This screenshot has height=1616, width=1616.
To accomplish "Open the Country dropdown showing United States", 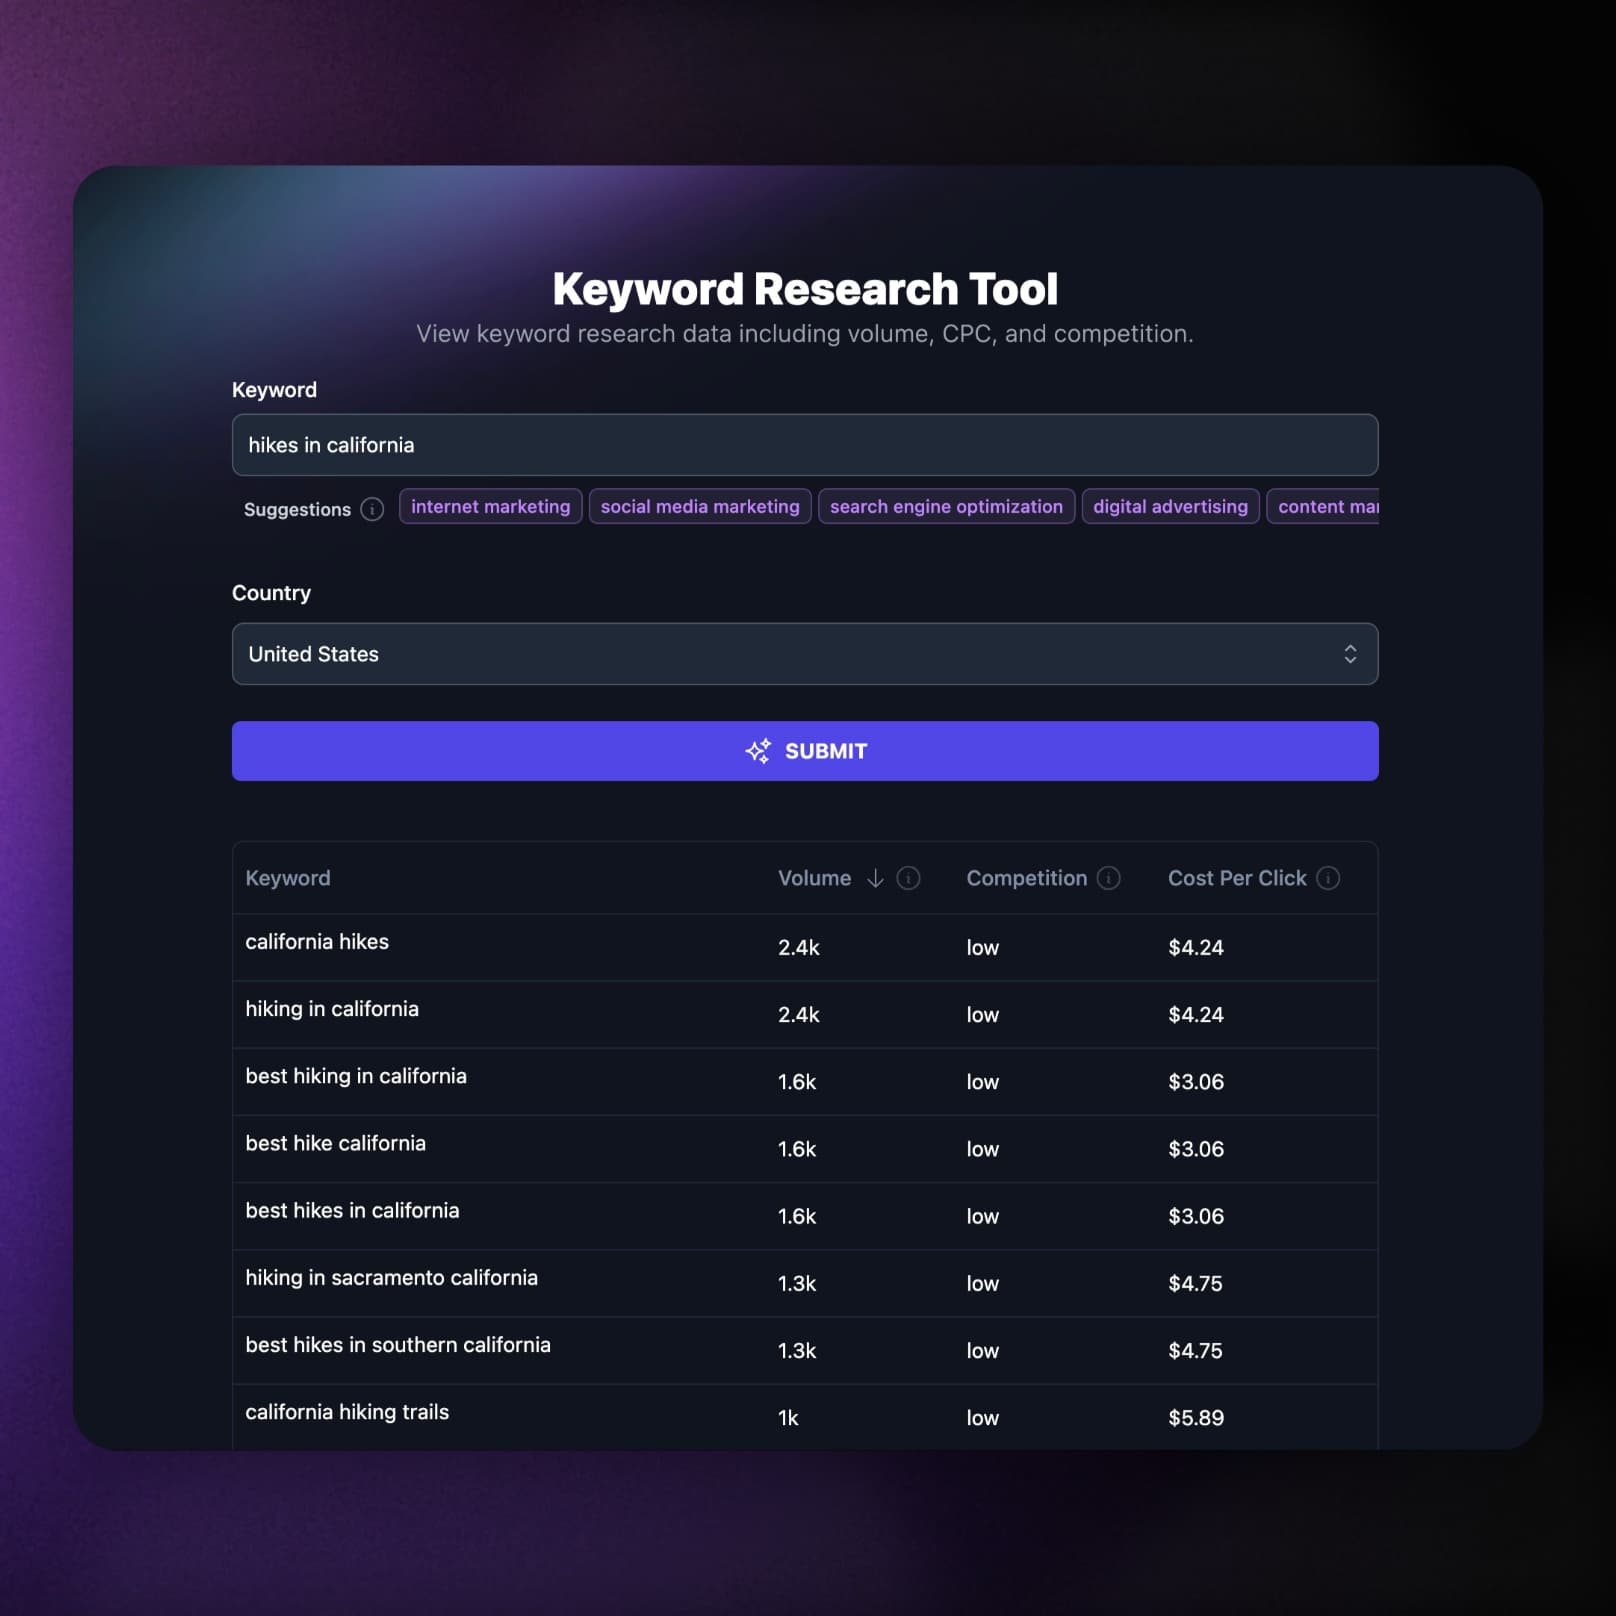I will (x=805, y=654).
